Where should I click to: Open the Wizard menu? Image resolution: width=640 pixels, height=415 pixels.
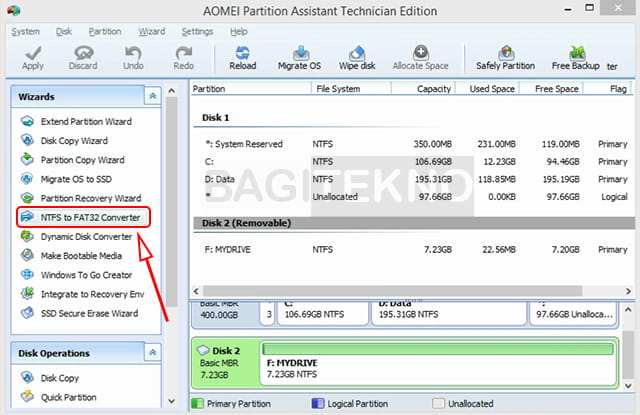tap(152, 31)
